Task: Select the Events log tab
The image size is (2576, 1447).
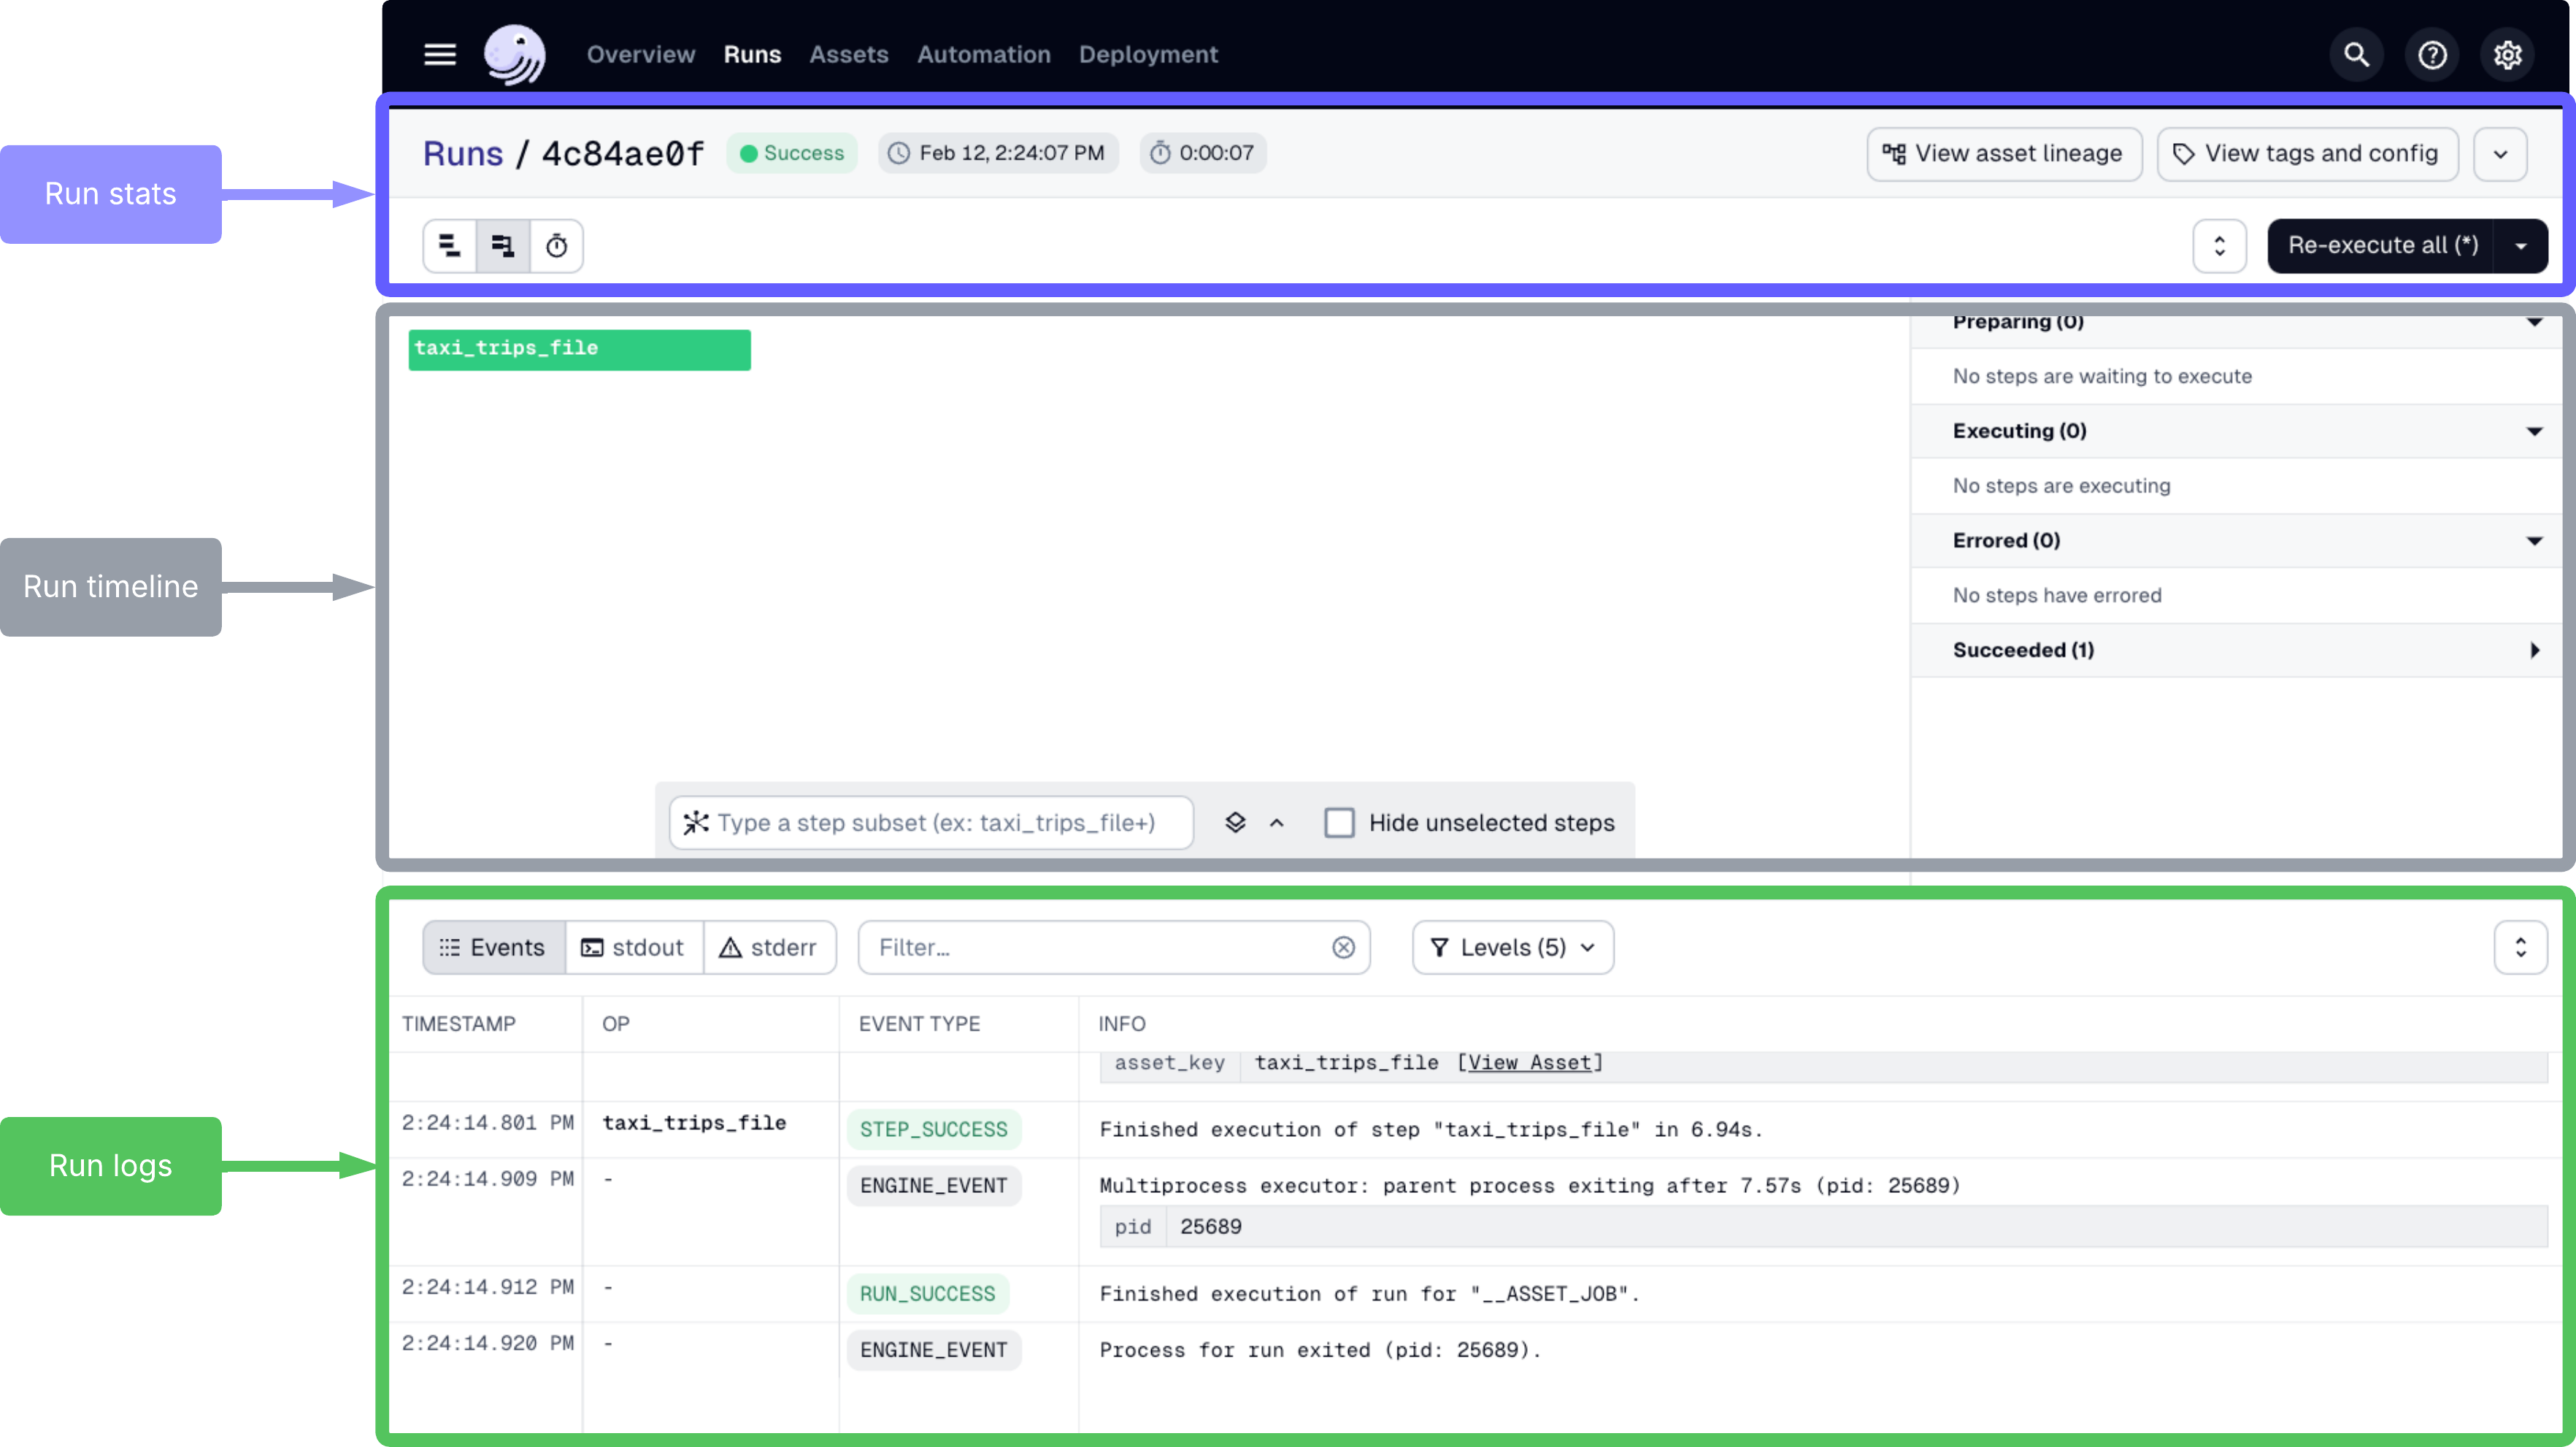Action: pyautogui.click(x=492, y=947)
